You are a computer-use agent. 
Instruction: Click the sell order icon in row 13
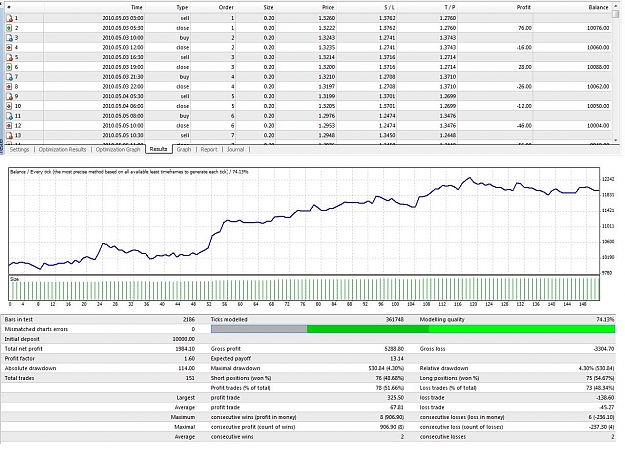pos(10,135)
